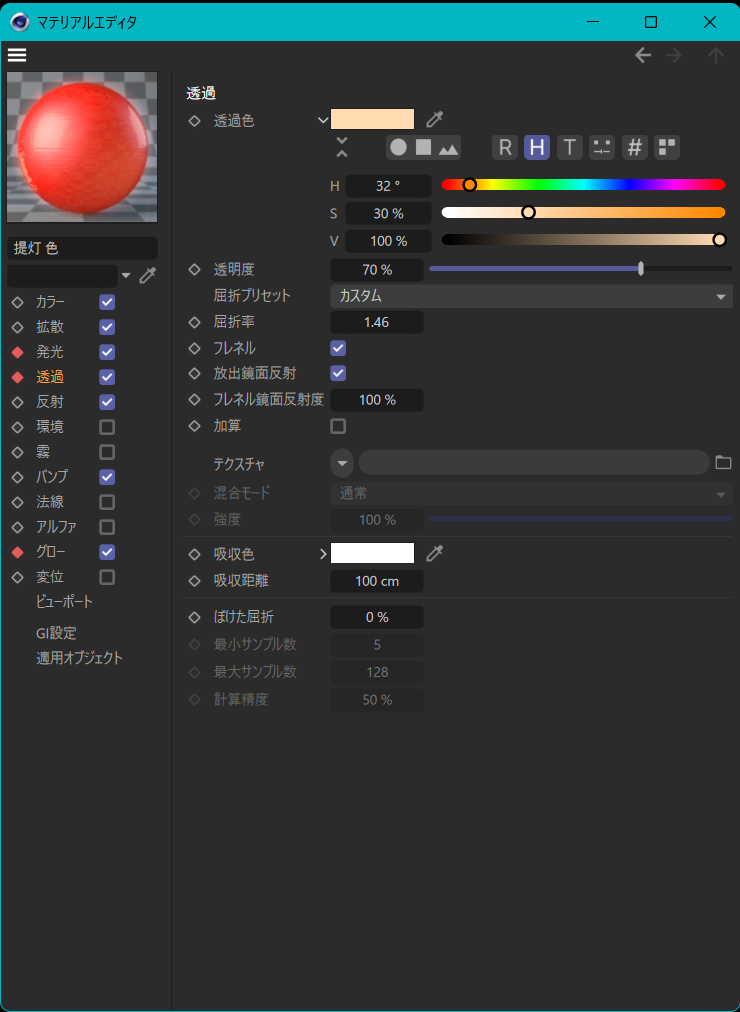
Task: Disable the フレネル checkbox
Action: (338, 348)
